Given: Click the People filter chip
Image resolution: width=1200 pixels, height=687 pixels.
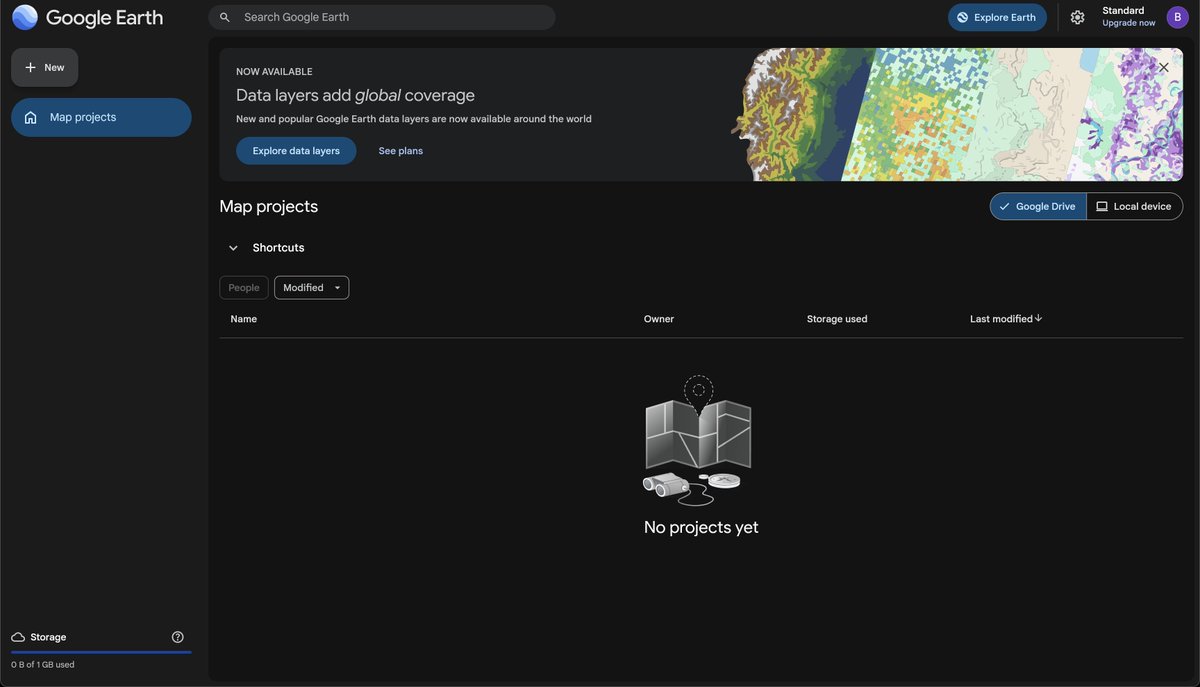Looking at the screenshot, I should pyautogui.click(x=244, y=288).
